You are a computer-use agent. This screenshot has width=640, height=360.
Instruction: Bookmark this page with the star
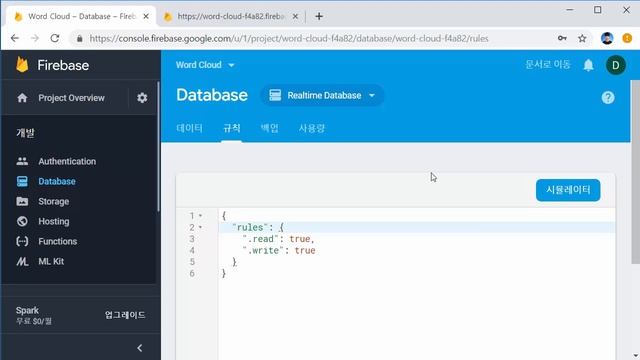582,38
